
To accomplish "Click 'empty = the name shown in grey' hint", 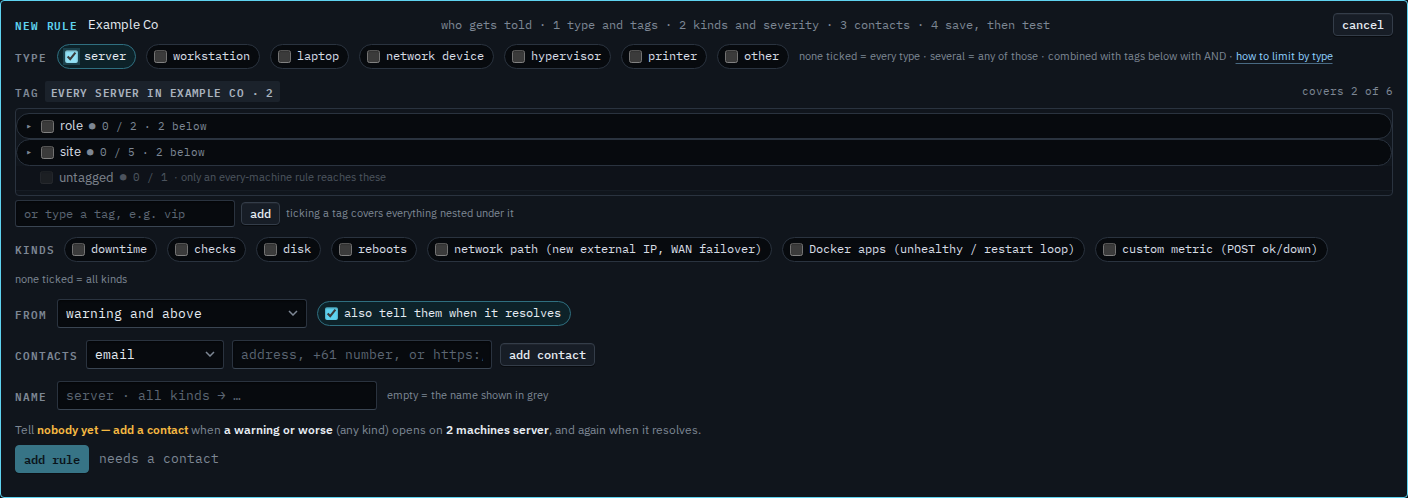I will 468,395.
